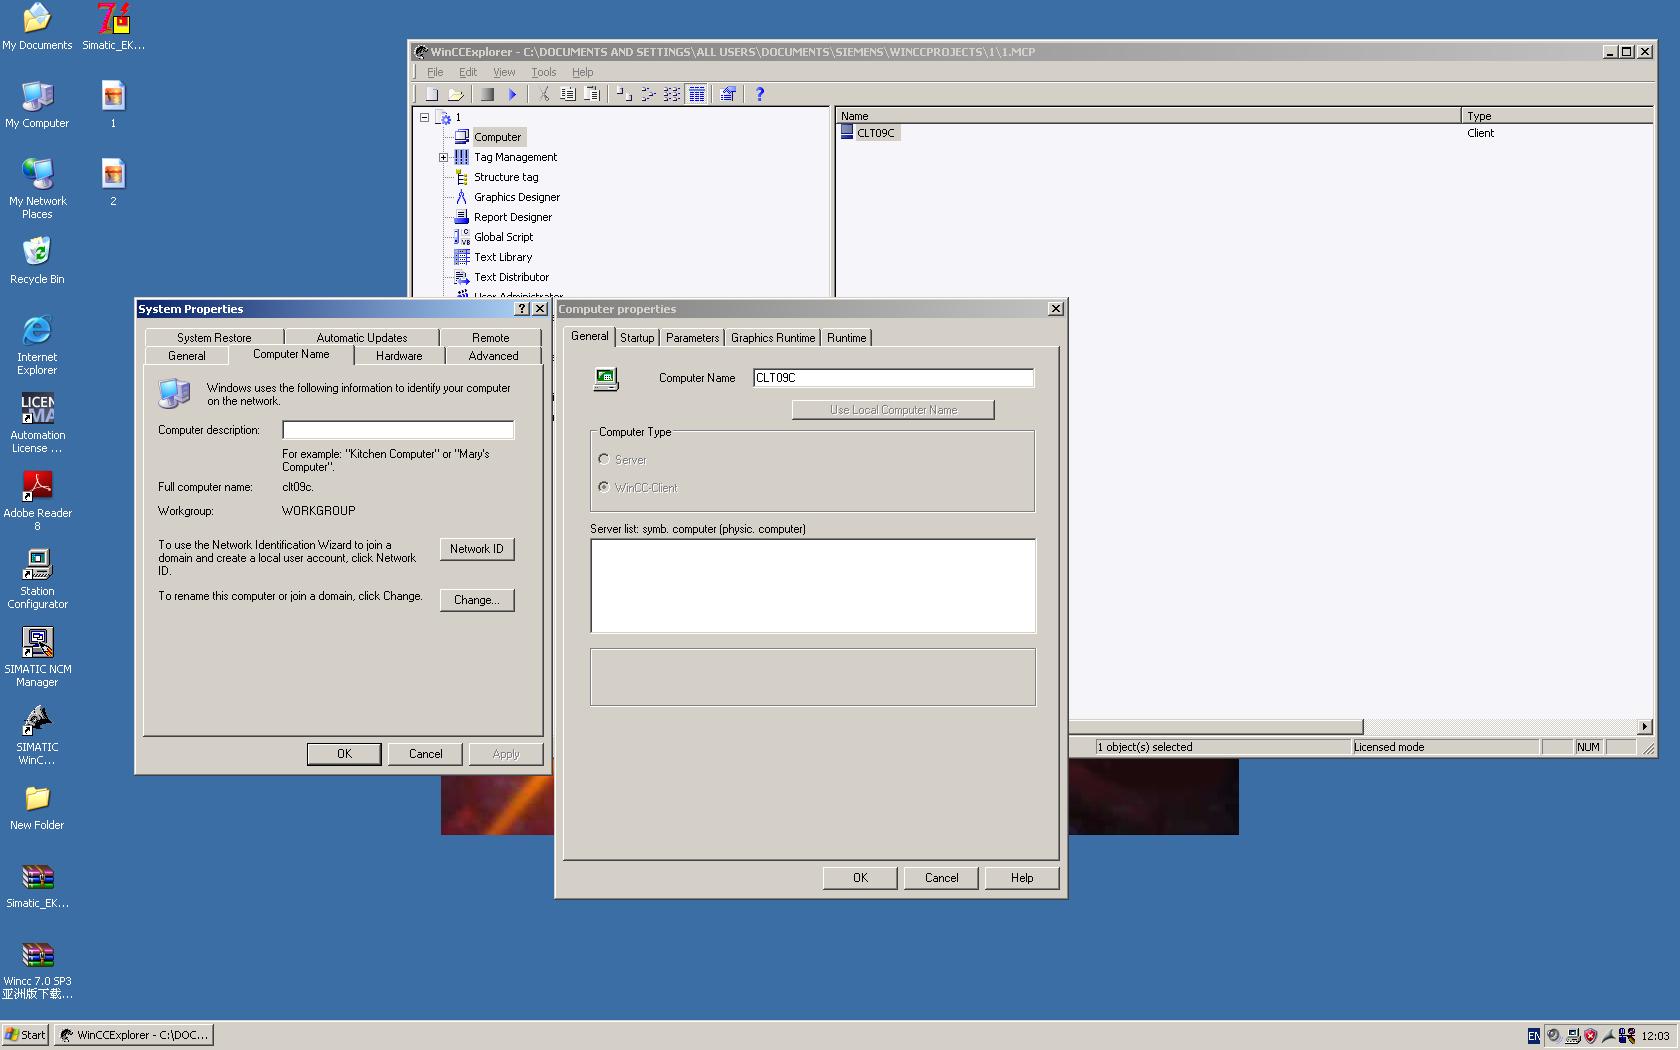Open the Hardware tab in System Properties
Viewport: 1680px width, 1050px height.
399,356
